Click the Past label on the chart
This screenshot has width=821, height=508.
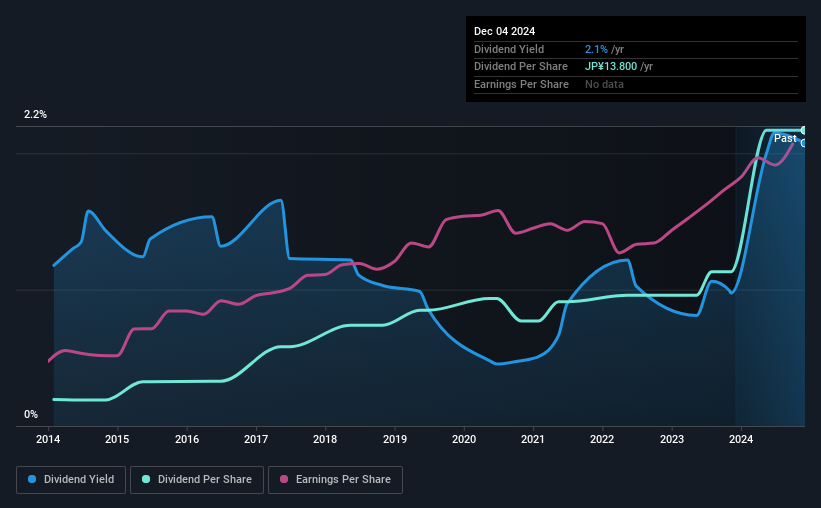tap(785, 138)
